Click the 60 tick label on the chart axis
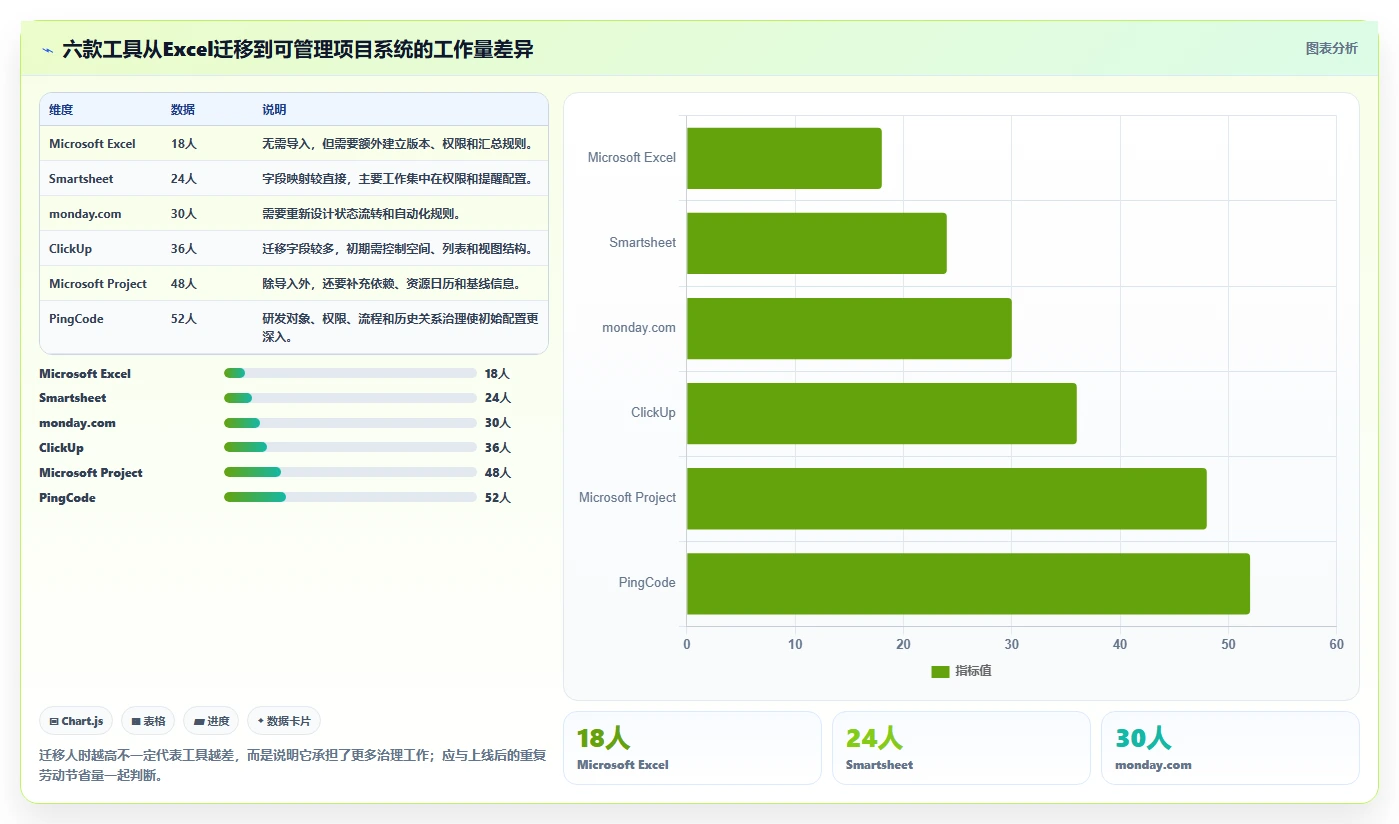The height and width of the screenshot is (824, 1399). [1336, 645]
